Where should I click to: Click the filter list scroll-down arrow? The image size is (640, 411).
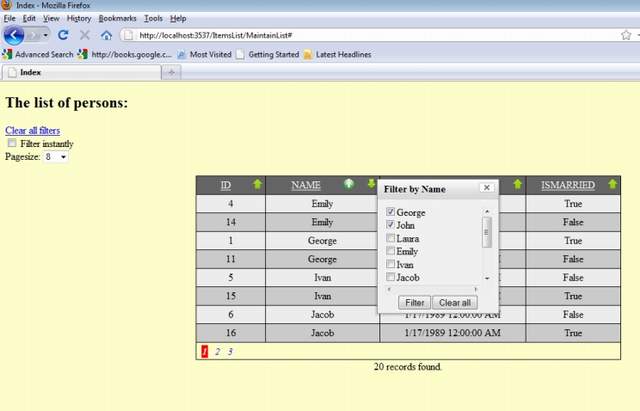coord(487,277)
